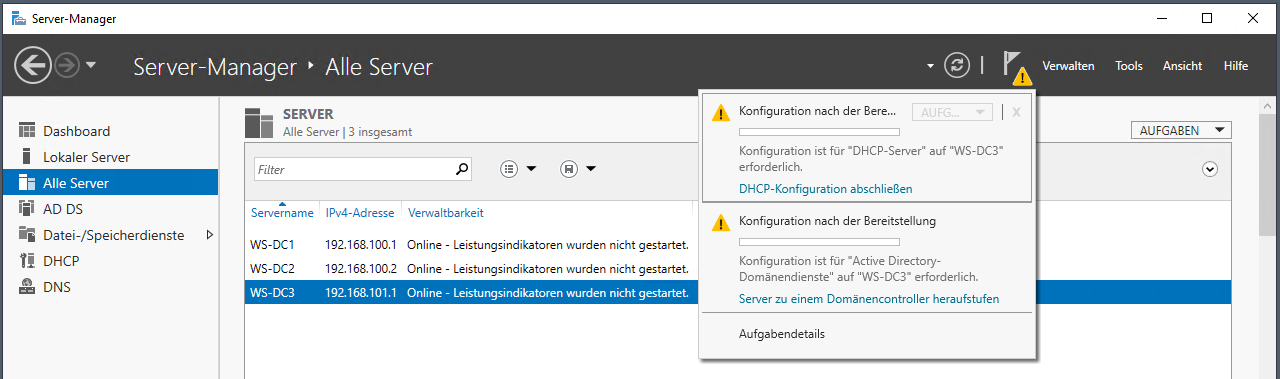1280x379 pixels.
Task: Click the Datei-/Speicherdienste icon
Action: (x=27, y=235)
